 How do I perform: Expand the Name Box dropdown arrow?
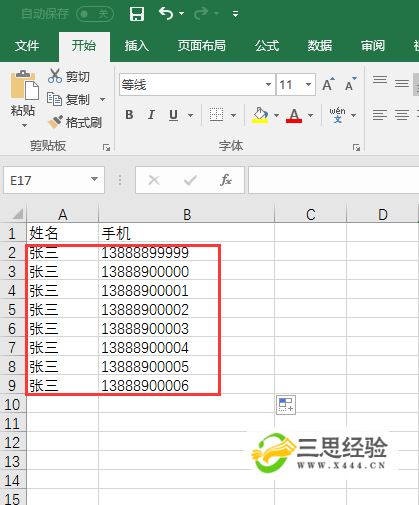[94, 180]
